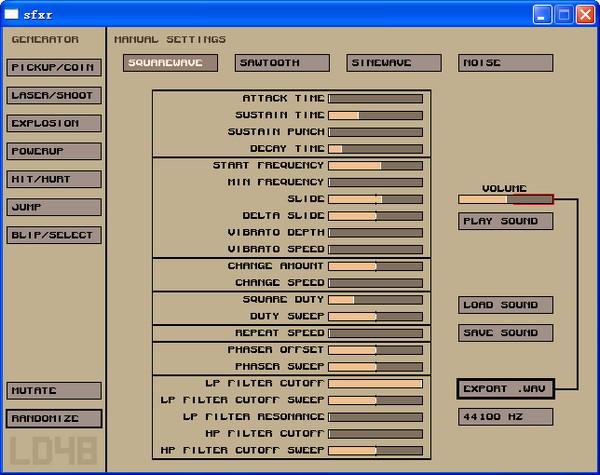
Task: Switch waveform to Sawtooth
Action: [282, 63]
